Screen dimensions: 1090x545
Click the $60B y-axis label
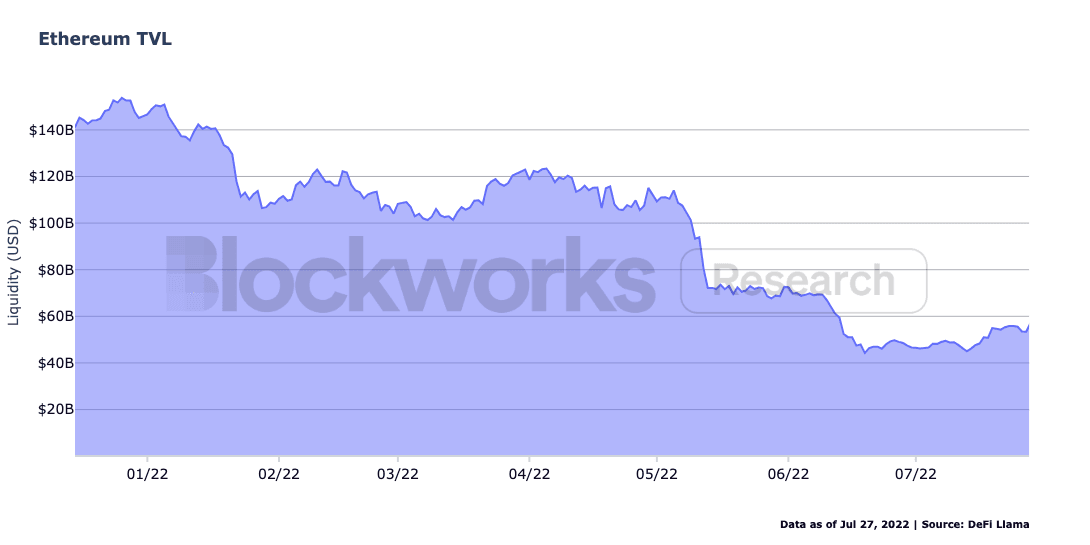pyautogui.click(x=54, y=316)
